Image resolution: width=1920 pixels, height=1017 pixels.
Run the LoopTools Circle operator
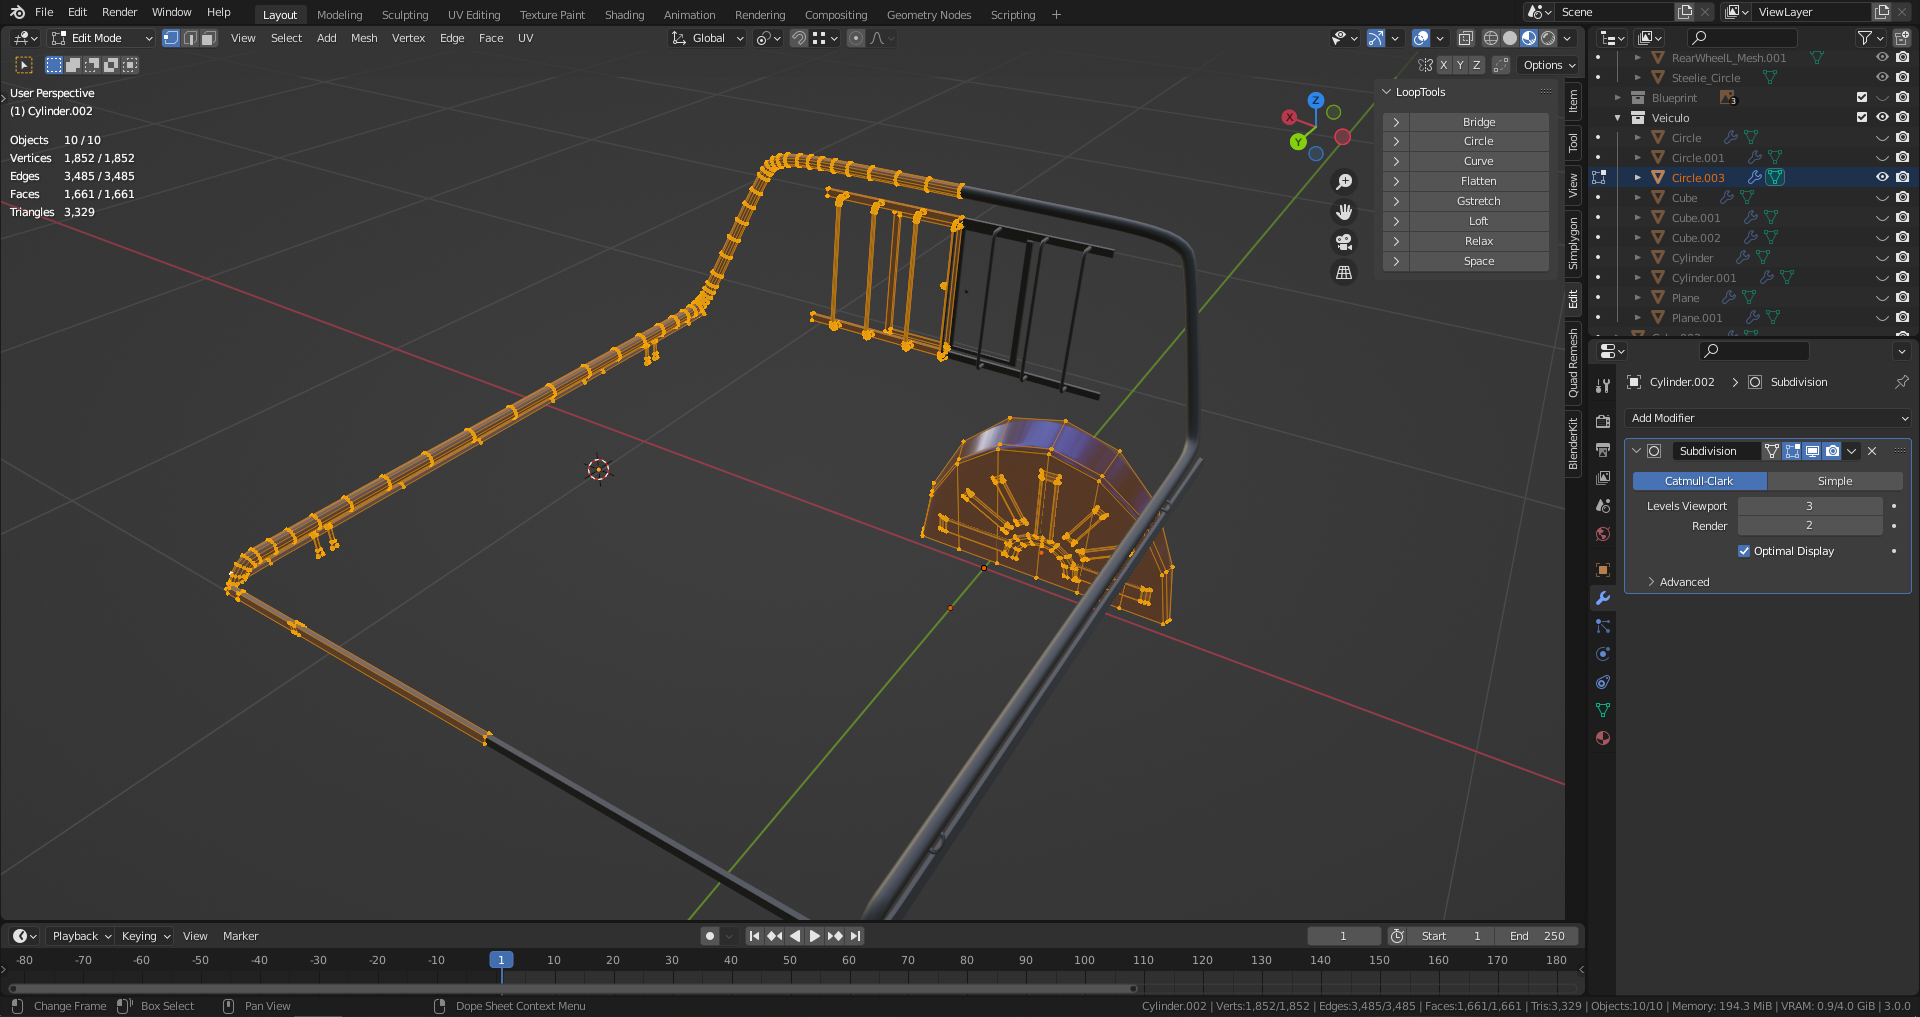pos(1478,141)
